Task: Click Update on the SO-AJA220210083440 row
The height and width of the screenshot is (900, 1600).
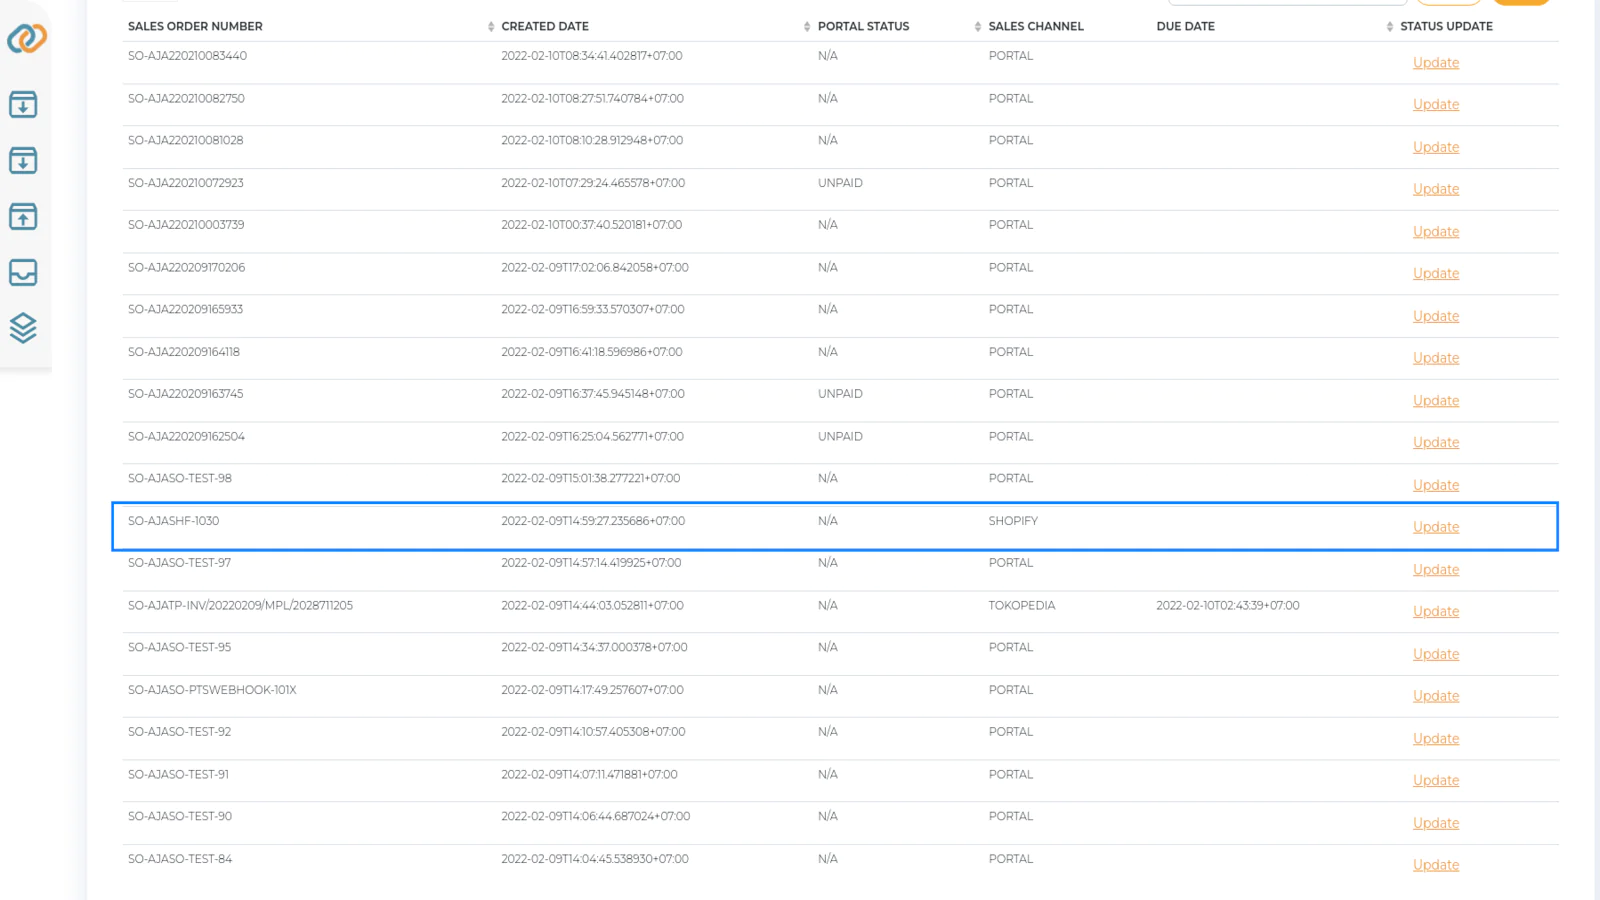Action: [x=1436, y=62]
